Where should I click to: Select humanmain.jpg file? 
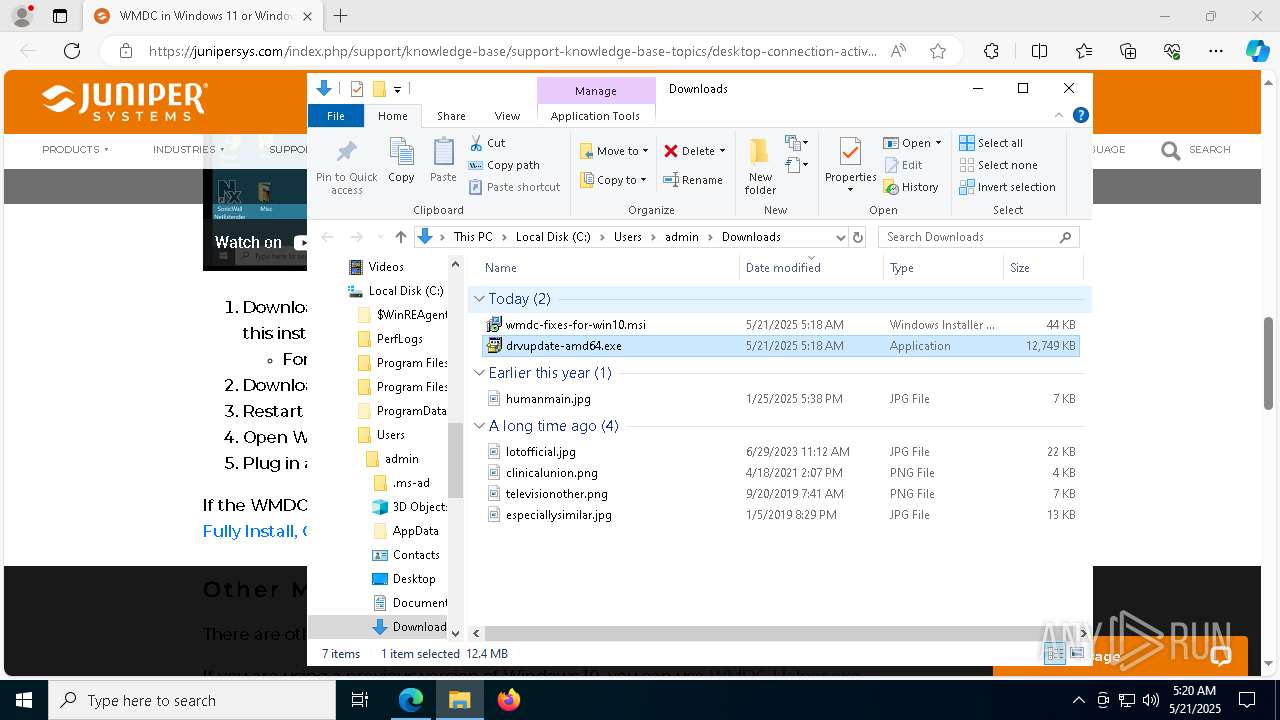tap(780, 399)
